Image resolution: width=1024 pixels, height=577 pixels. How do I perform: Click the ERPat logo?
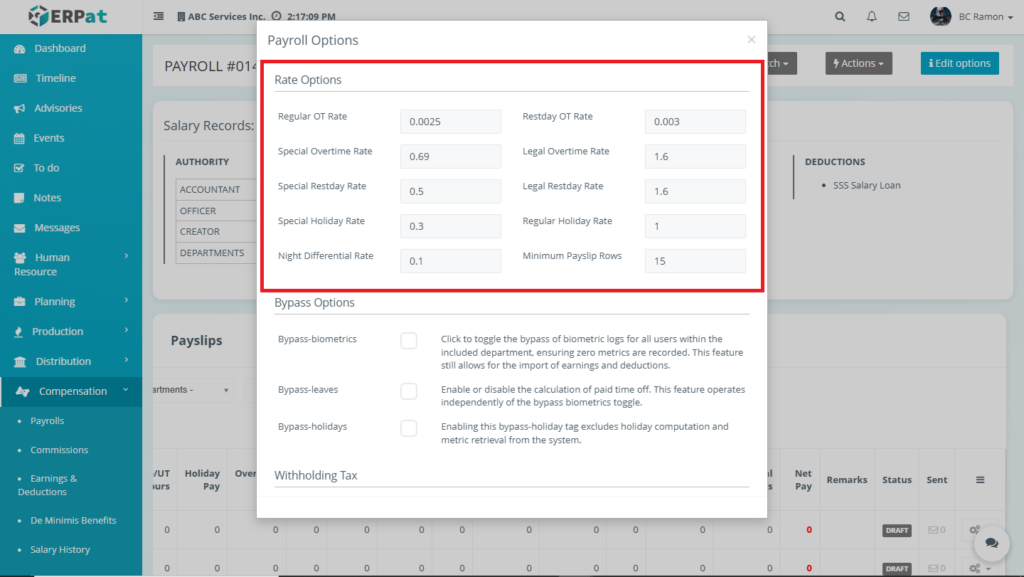pyautogui.click(x=68, y=16)
